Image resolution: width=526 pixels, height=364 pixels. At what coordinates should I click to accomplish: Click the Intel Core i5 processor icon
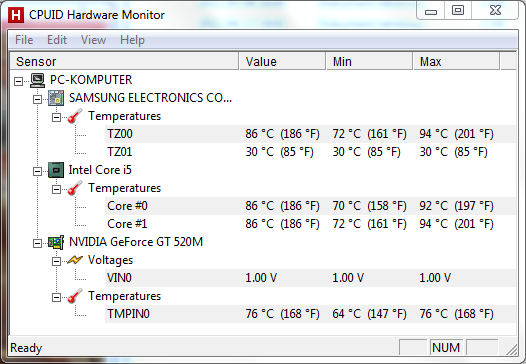(x=56, y=170)
